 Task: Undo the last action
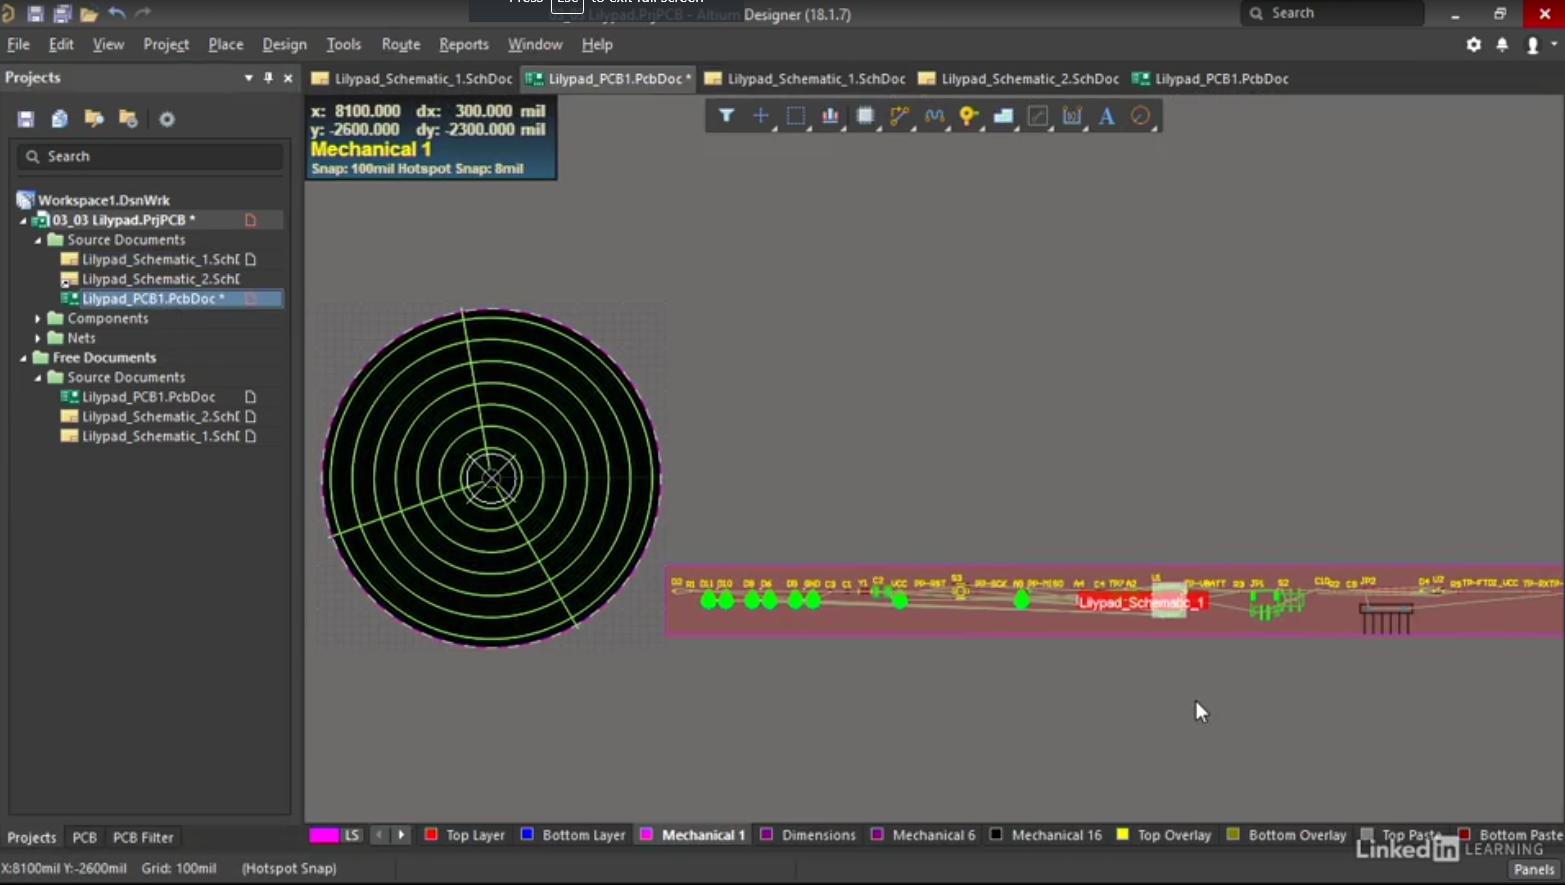[117, 14]
